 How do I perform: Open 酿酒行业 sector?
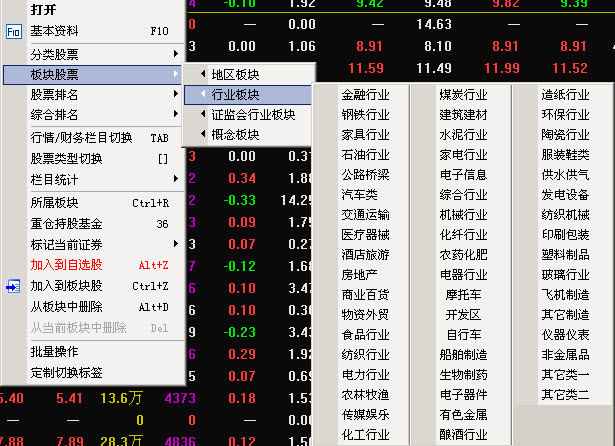tap(463, 435)
